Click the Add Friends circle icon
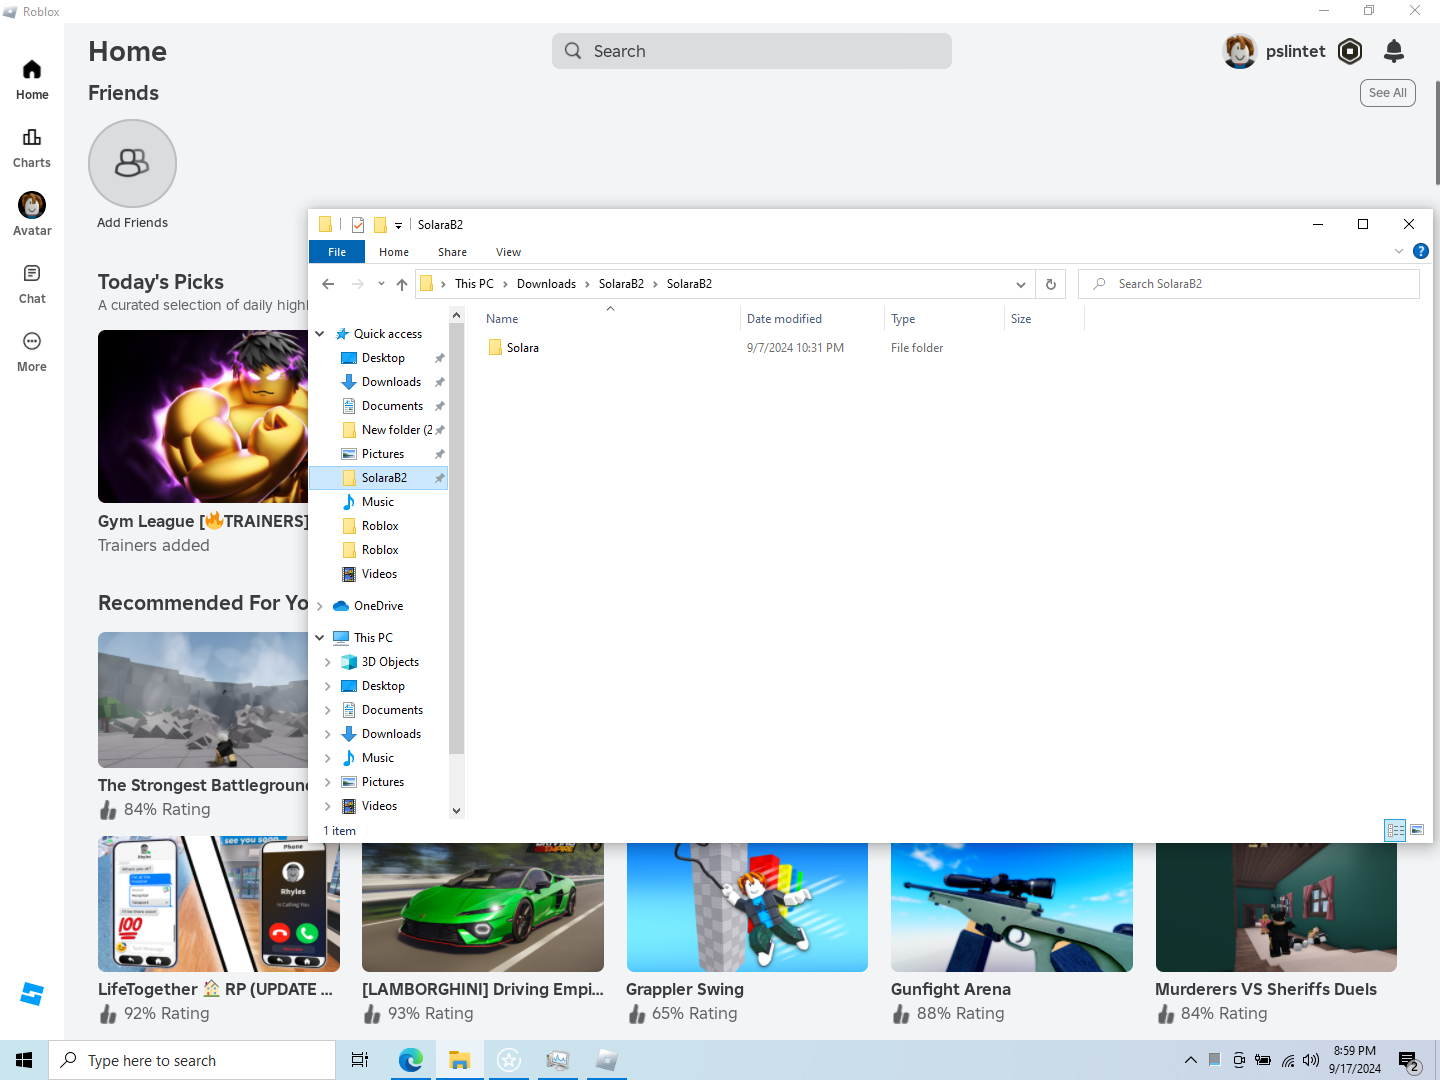 tap(132, 163)
